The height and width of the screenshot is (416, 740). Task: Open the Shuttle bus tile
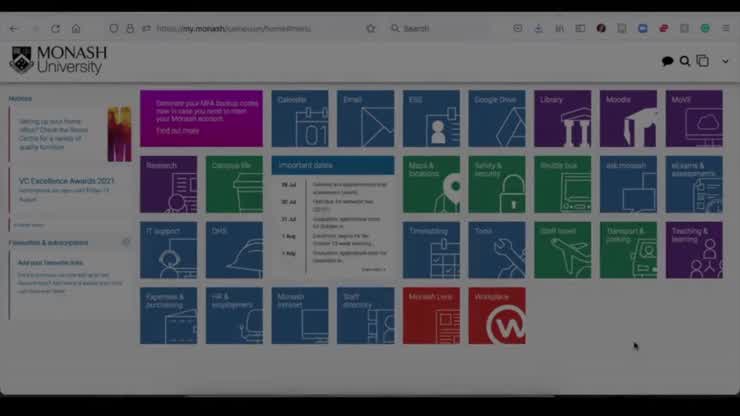[x=563, y=184]
